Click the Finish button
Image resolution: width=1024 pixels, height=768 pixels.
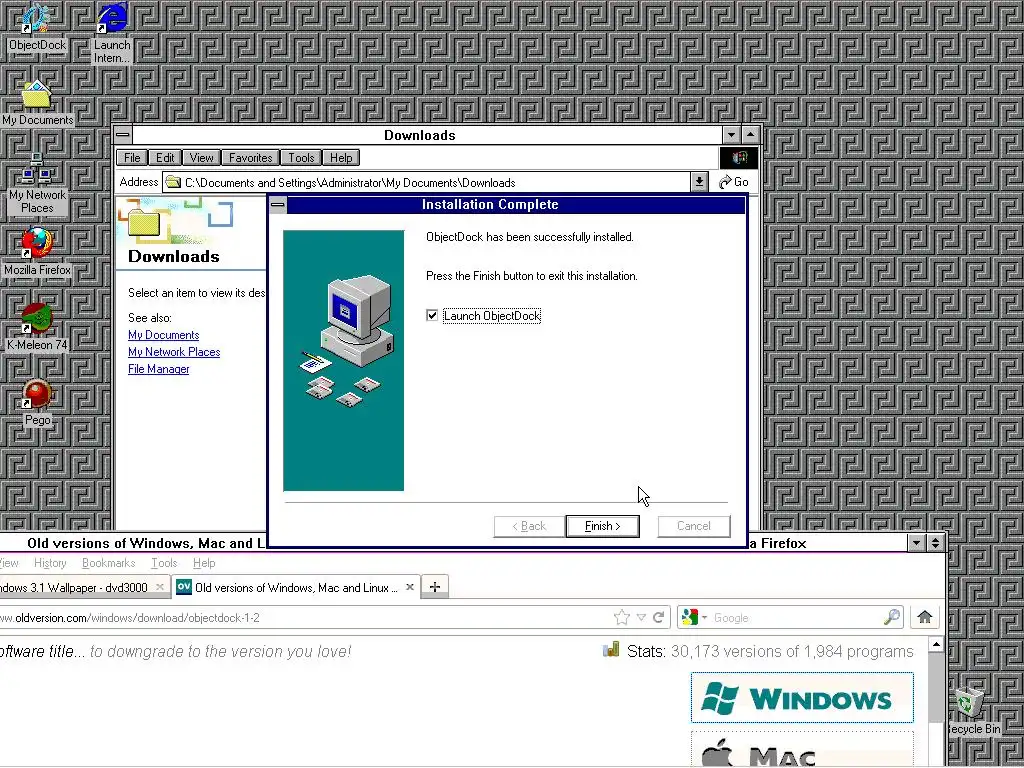[602, 526]
